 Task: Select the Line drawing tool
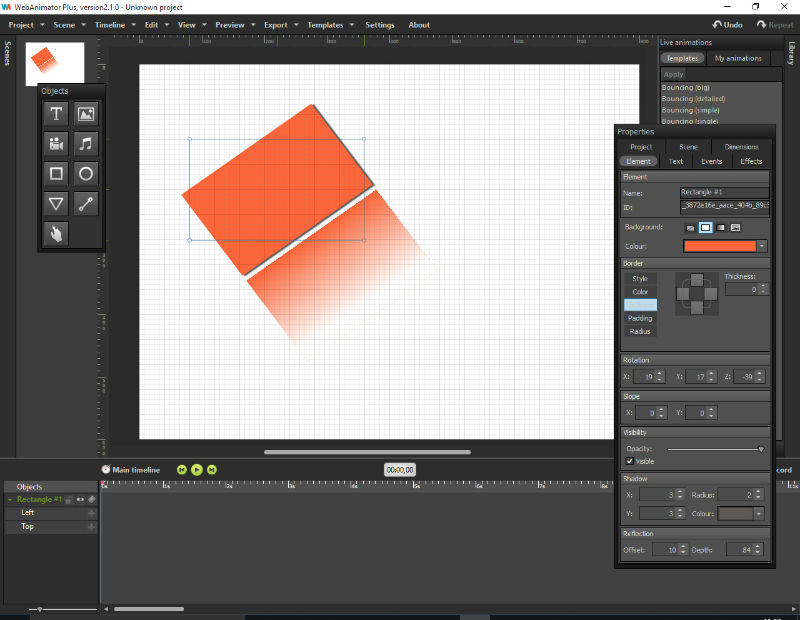pyautogui.click(x=86, y=204)
